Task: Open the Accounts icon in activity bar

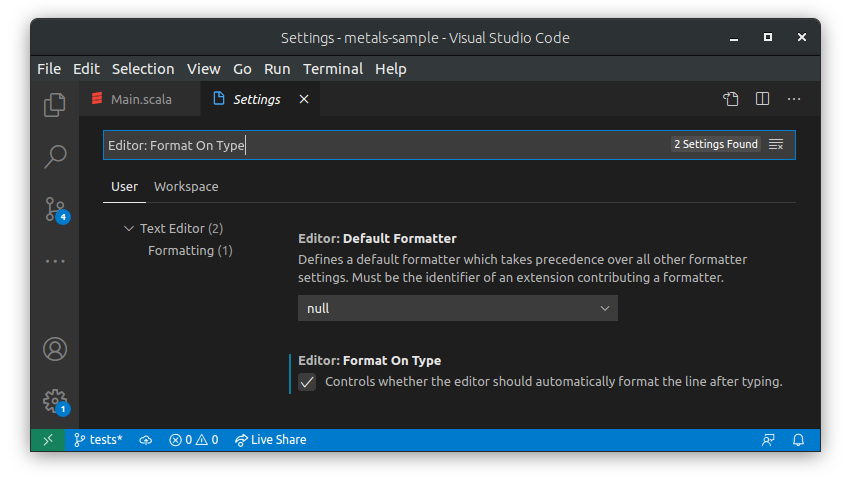Action: pyautogui.click(x=55, y=349)
